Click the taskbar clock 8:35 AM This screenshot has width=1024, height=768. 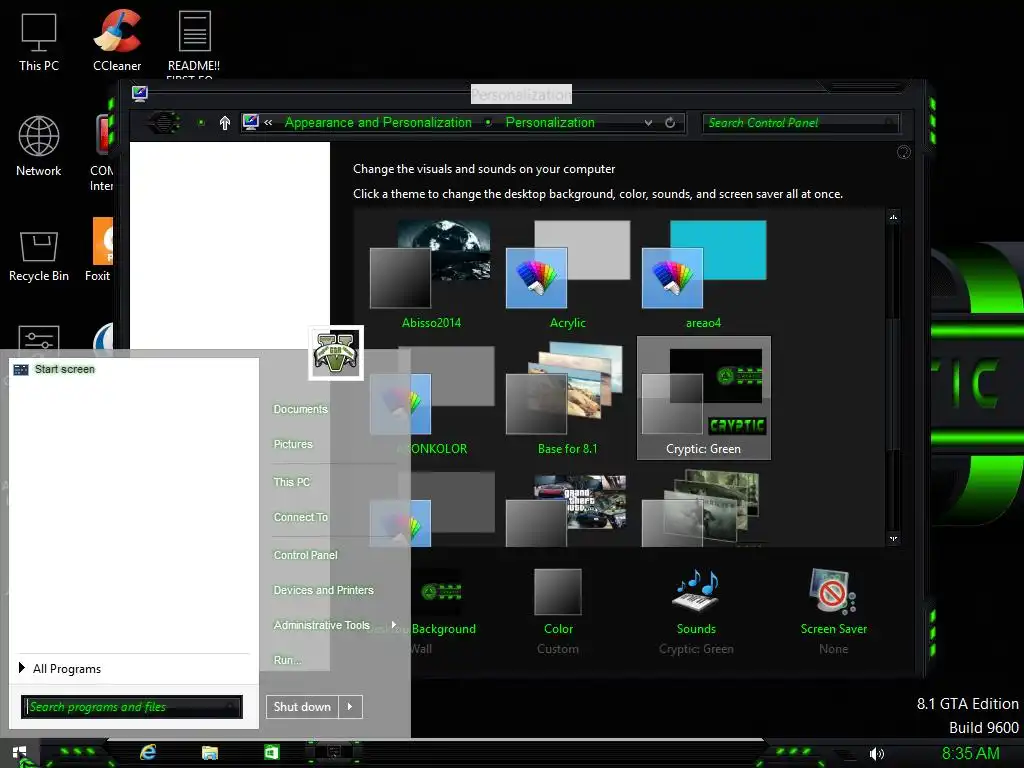[970, 754]
